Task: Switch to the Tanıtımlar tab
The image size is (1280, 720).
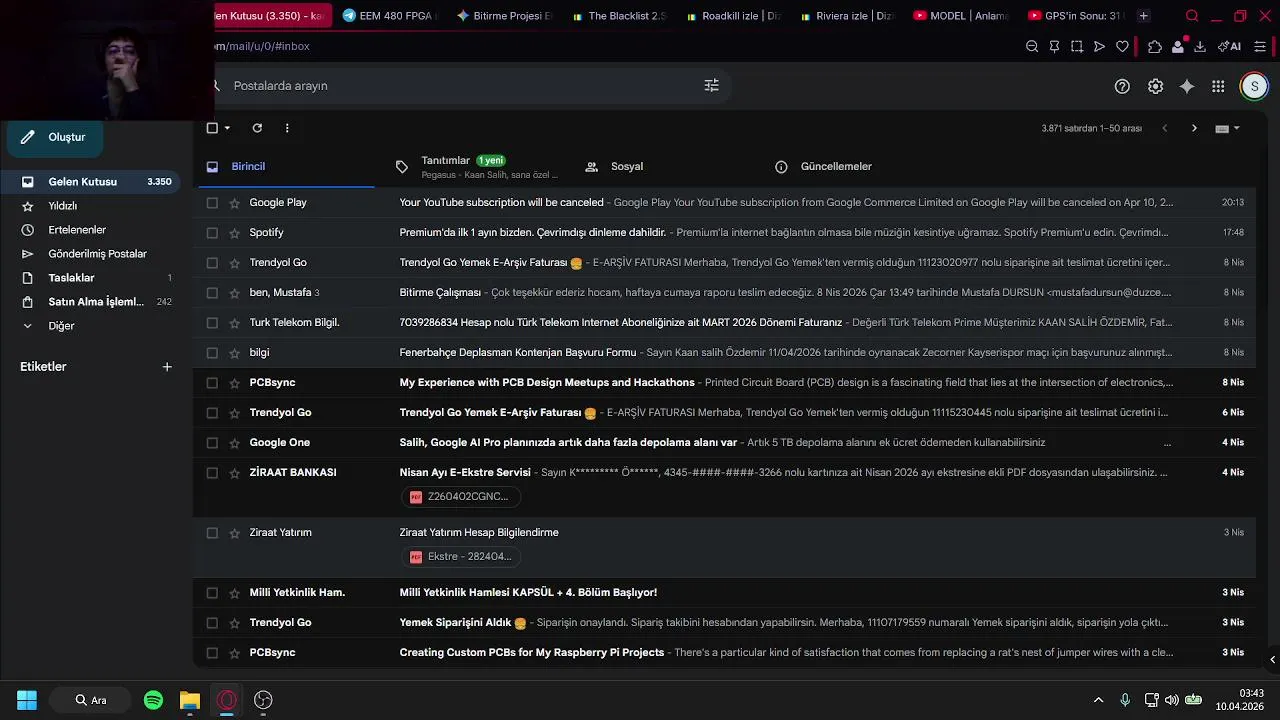Action: point(478,167)
